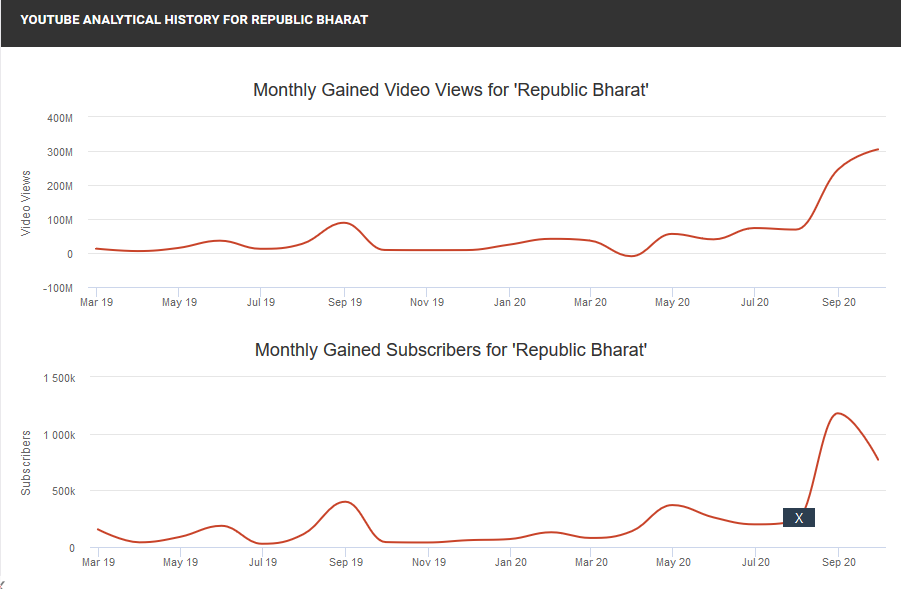This screenshot has width=901, height=589.
Task: Click the subscribers line bump at Sep 19
Action: coord(345,501)
